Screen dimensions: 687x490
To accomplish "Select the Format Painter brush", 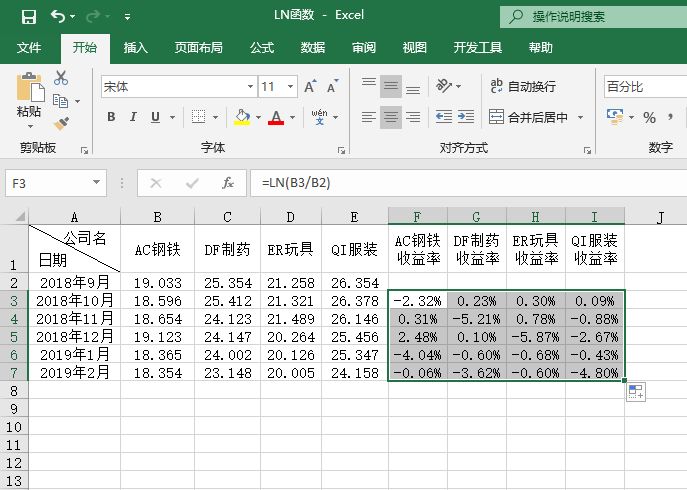I will (61, 124).
